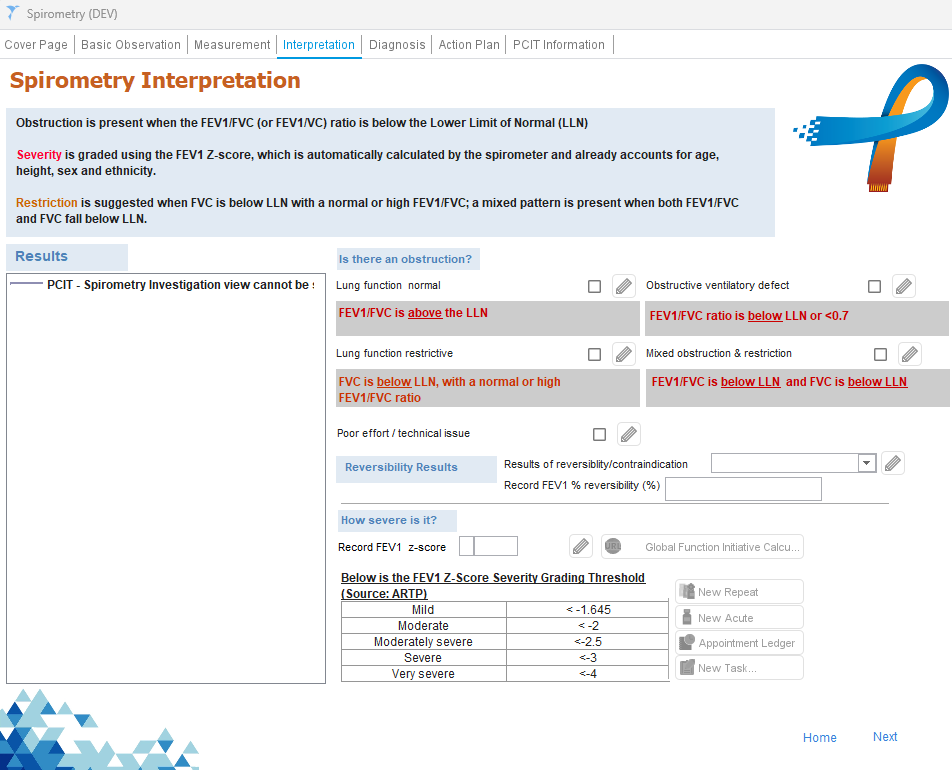Select the PCIT Spirometry Investigation view item
The image size is (952, 770).
tap(180, 285)
